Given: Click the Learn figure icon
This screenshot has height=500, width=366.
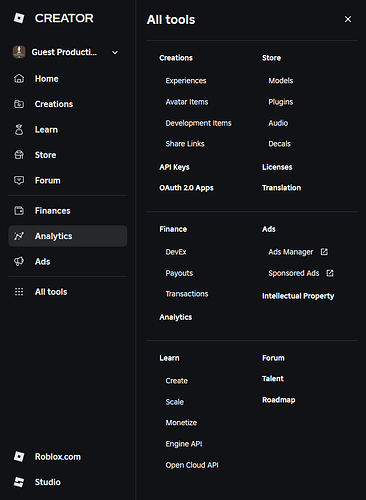Looking at the screenshot, I should 19,130.
